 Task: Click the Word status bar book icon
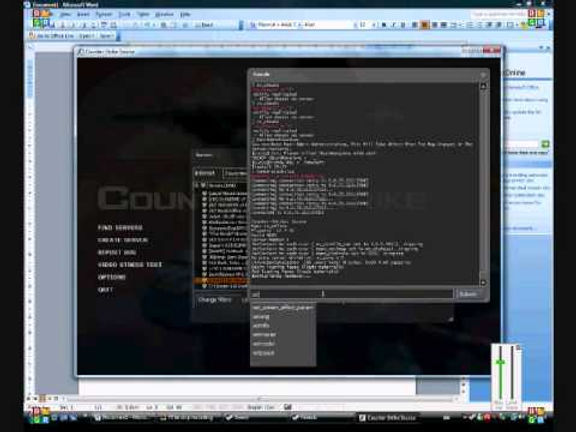click(x=288, y=407)
